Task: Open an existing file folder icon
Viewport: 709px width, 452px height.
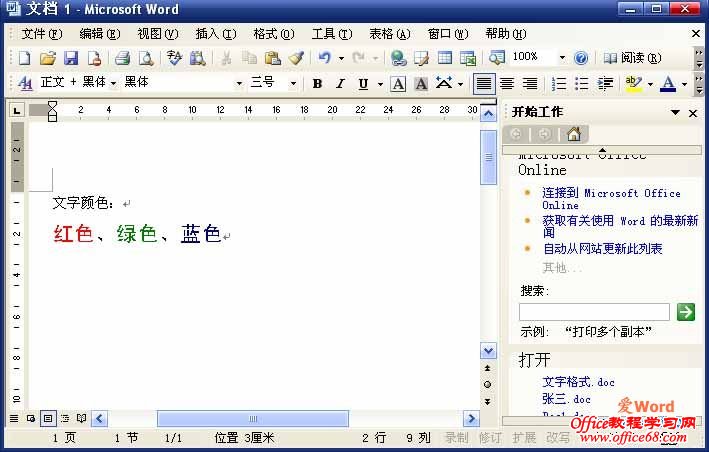Action: pyautogui.click(x=47, y=58)
